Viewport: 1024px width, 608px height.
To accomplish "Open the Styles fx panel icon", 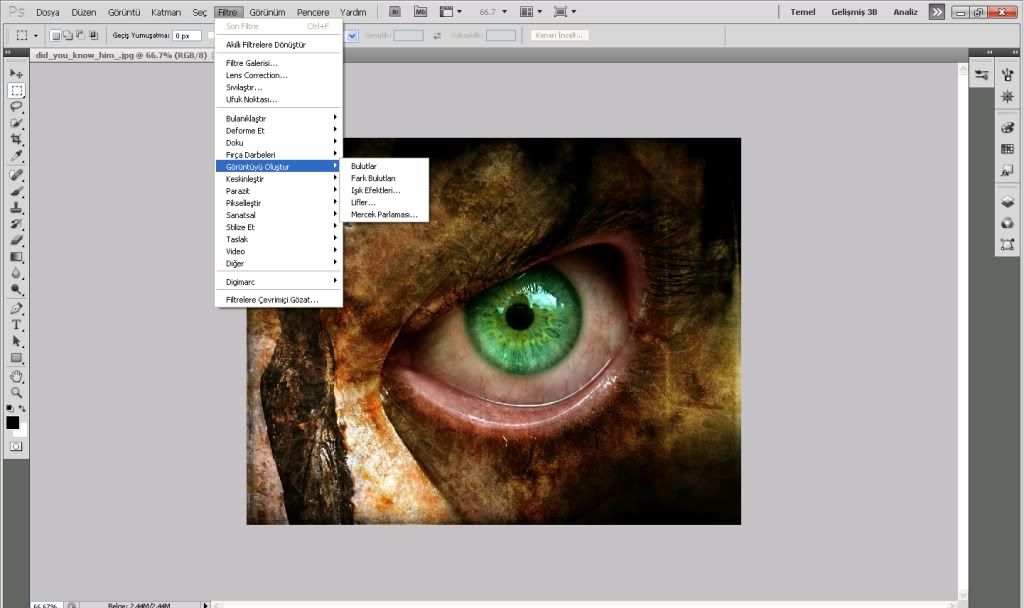I will [x=1008, y=170].
